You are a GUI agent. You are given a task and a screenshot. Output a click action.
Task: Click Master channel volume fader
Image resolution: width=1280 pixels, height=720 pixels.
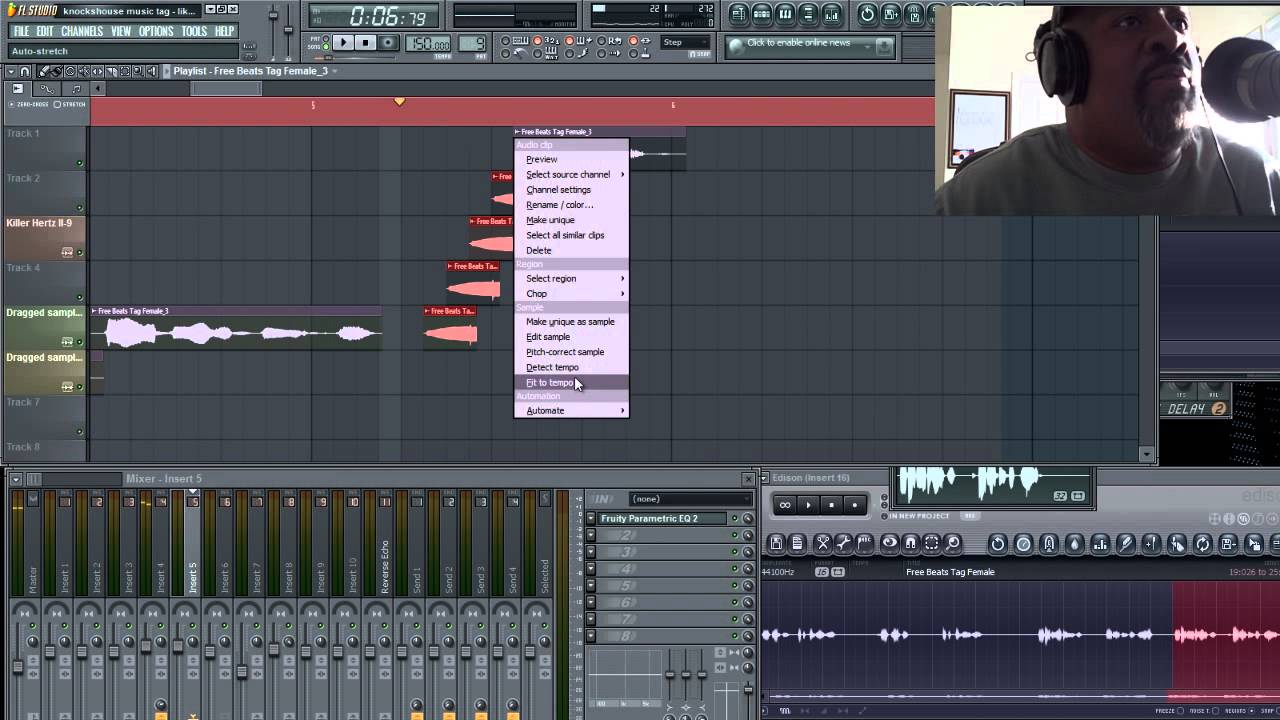tap(18, 665)
